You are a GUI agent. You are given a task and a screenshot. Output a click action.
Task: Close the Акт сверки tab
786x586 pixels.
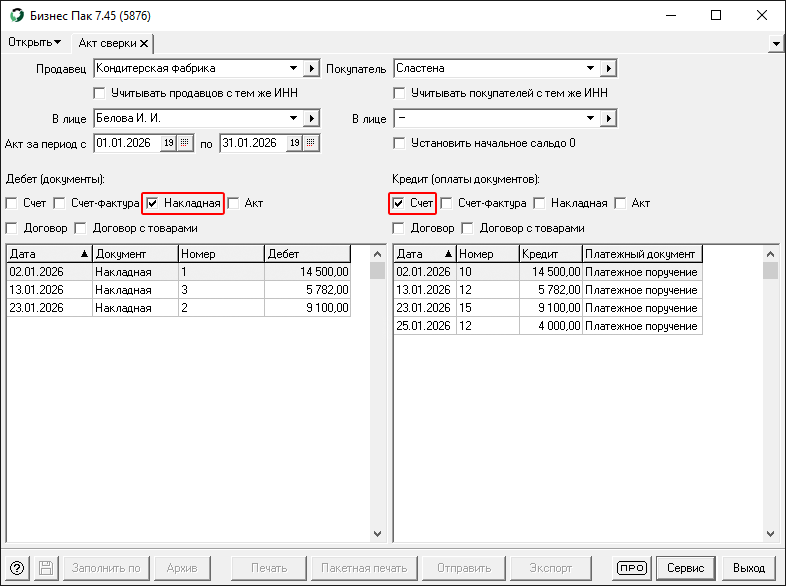pyautogui.click(x=144, y=43)
